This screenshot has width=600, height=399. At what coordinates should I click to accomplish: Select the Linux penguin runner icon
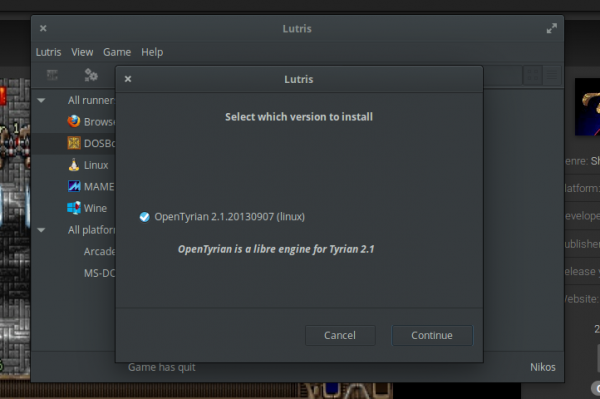click(x=73, y=165)
